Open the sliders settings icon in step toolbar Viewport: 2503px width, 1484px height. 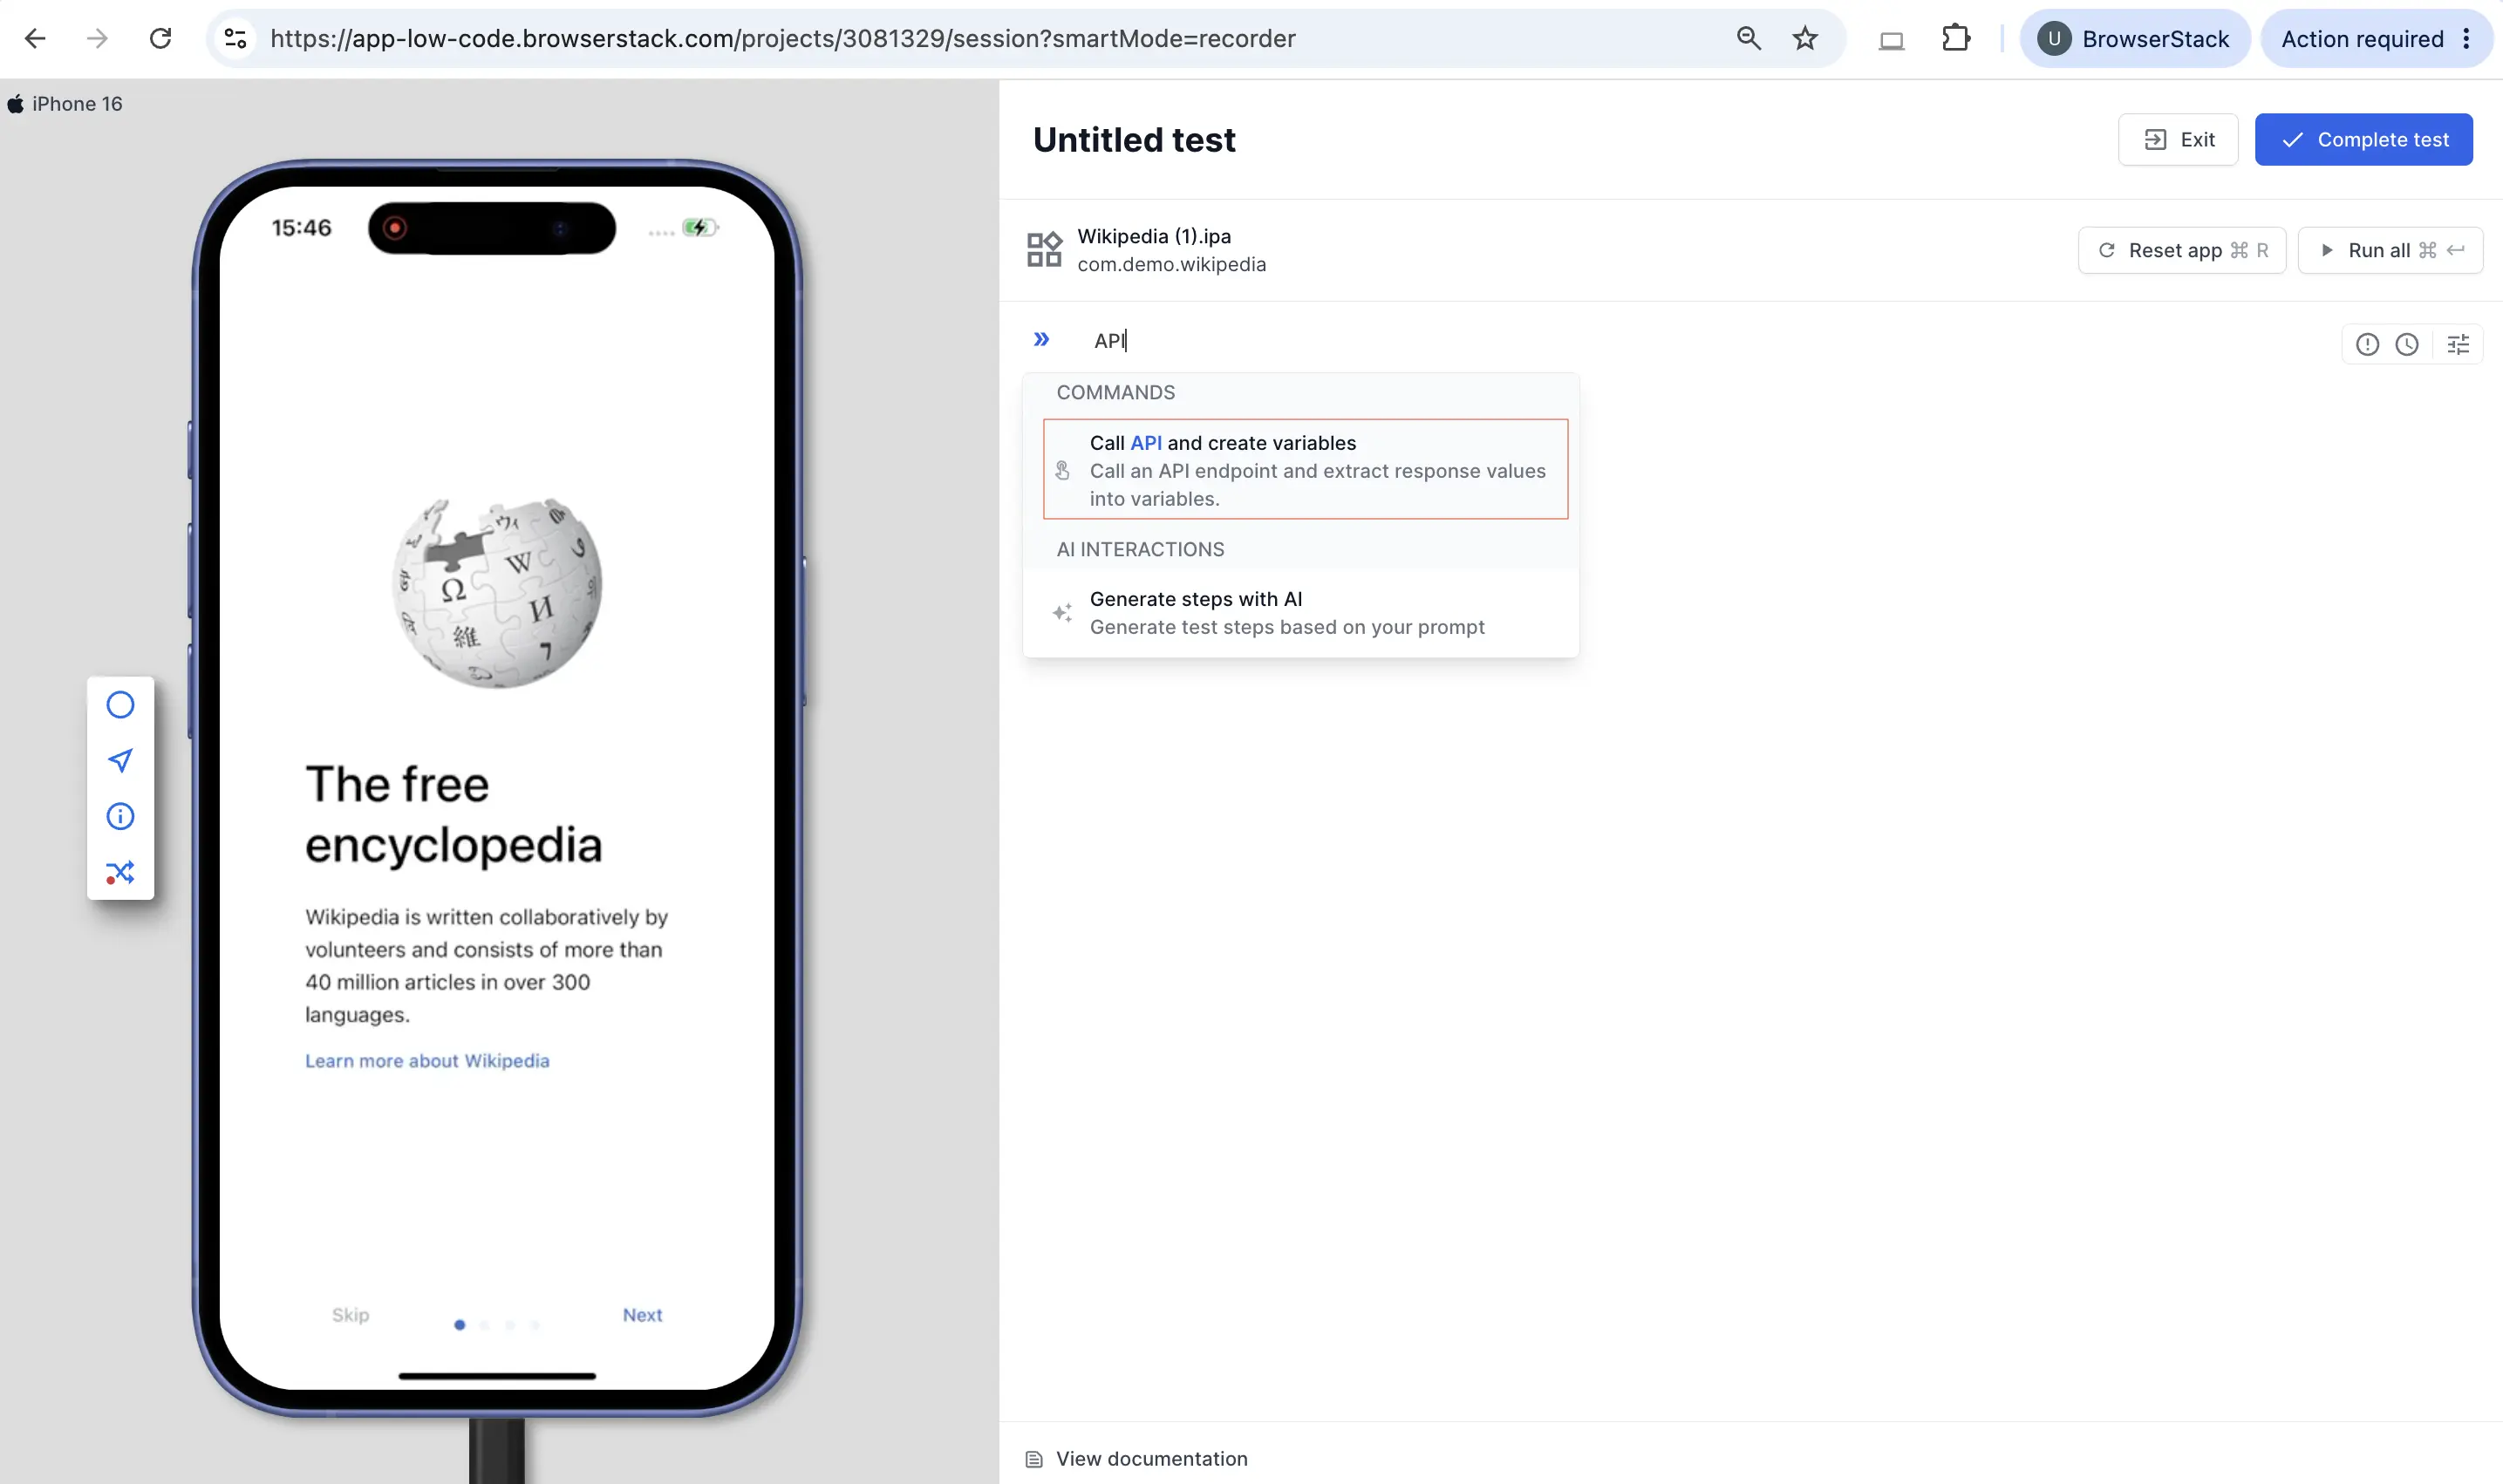click(x=2458, y=345)
